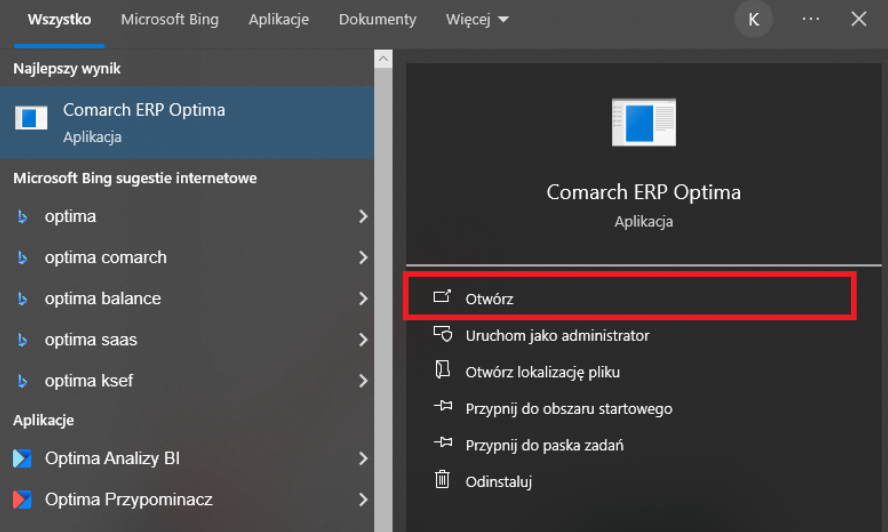Click the Optima Analizy BI app icon
The height and width of the screenshot is (532, 888).
tap(22, 458)
